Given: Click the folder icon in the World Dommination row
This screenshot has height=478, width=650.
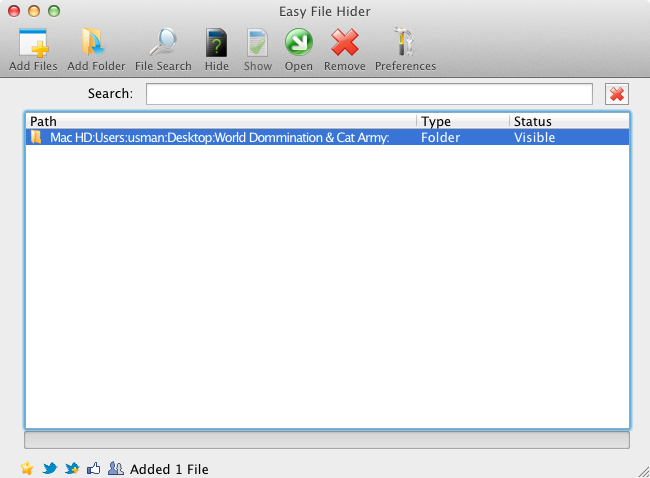Looking at the screenshot, I should click(x=36, y=137).
